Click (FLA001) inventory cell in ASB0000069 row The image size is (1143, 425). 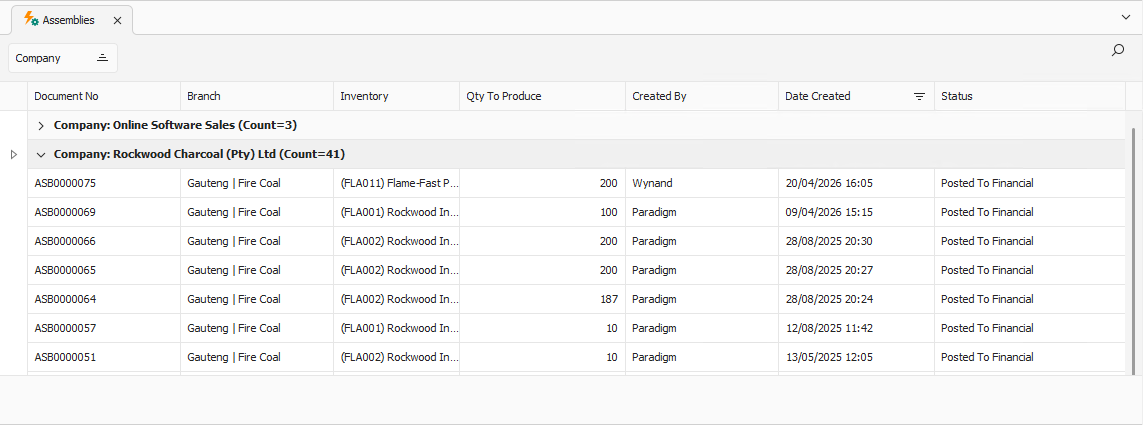[x=397, y=212]
